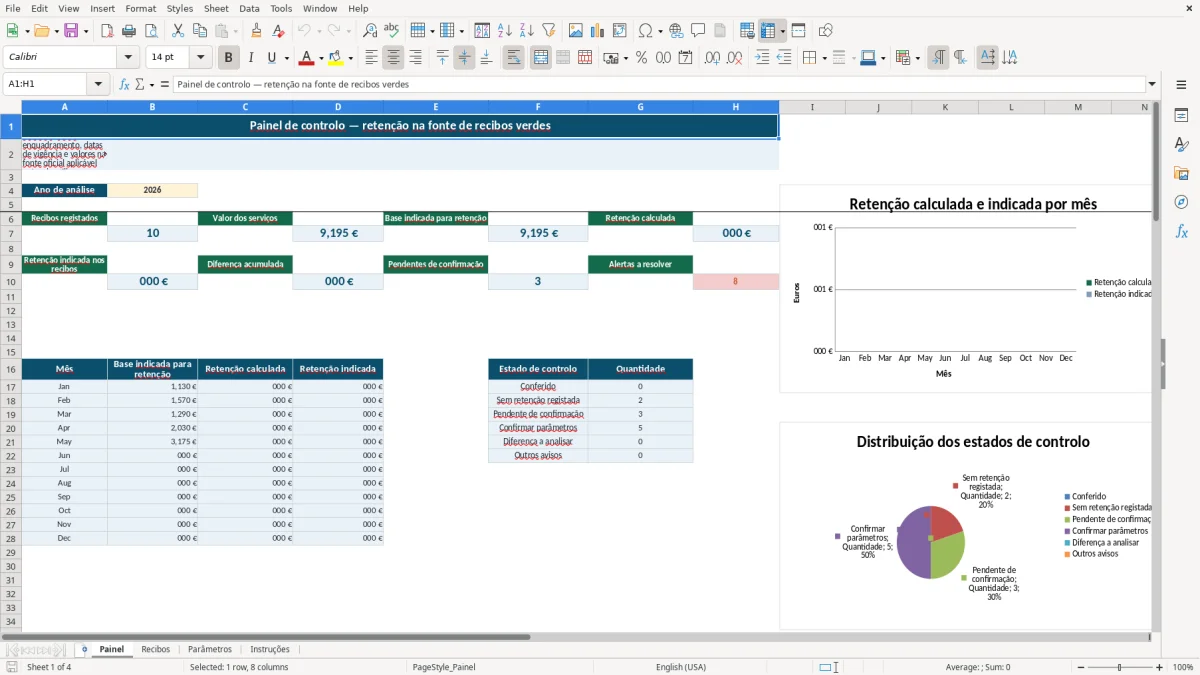Switch to the Parâmetros sheet tab

click(x=210, y=649)
